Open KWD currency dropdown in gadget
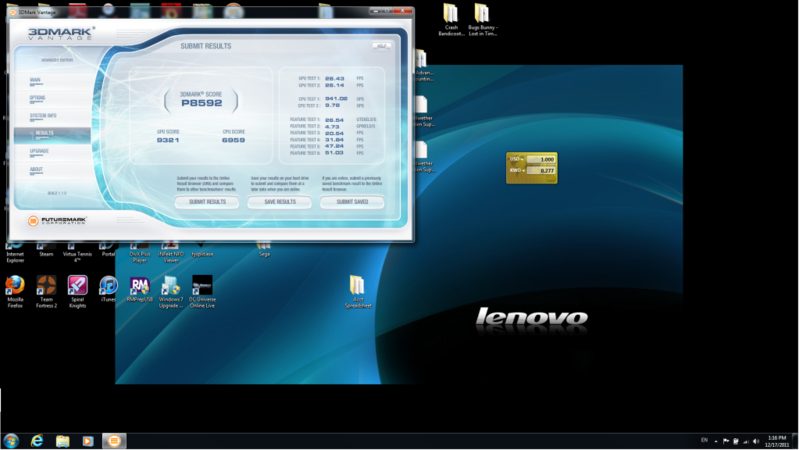 516,170
